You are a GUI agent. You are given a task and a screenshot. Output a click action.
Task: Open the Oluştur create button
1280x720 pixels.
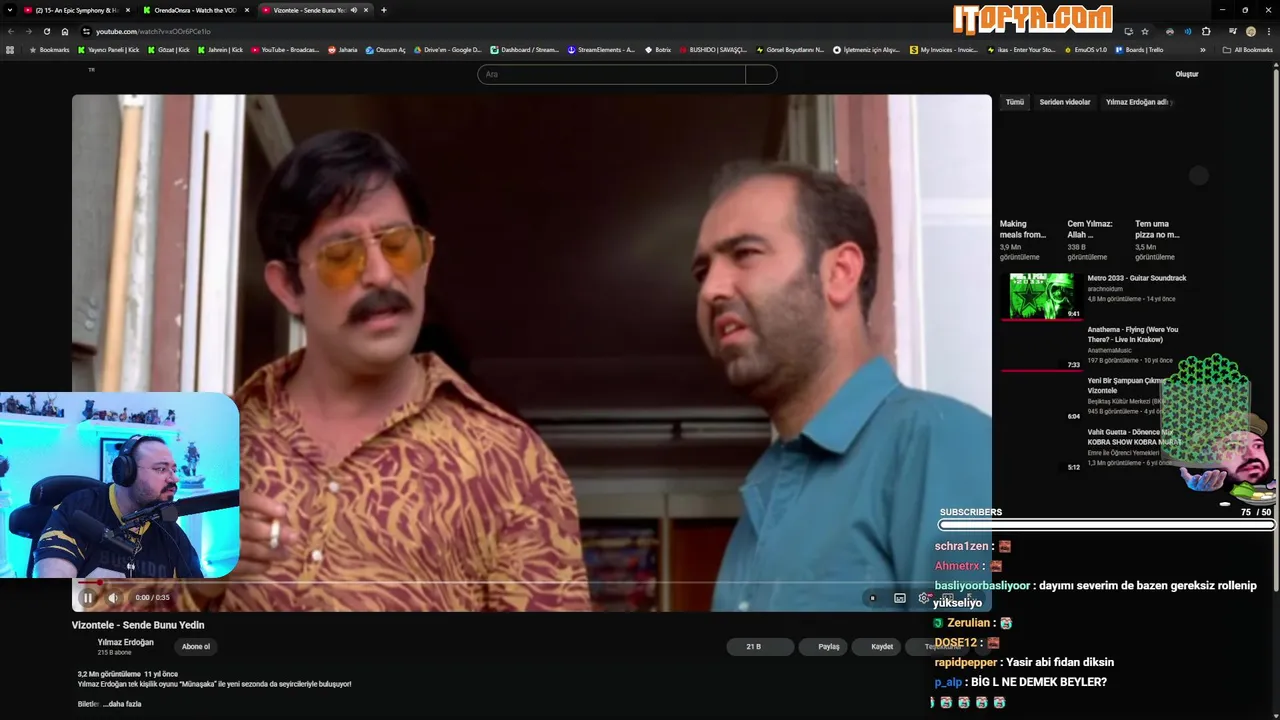(1186, 74)
